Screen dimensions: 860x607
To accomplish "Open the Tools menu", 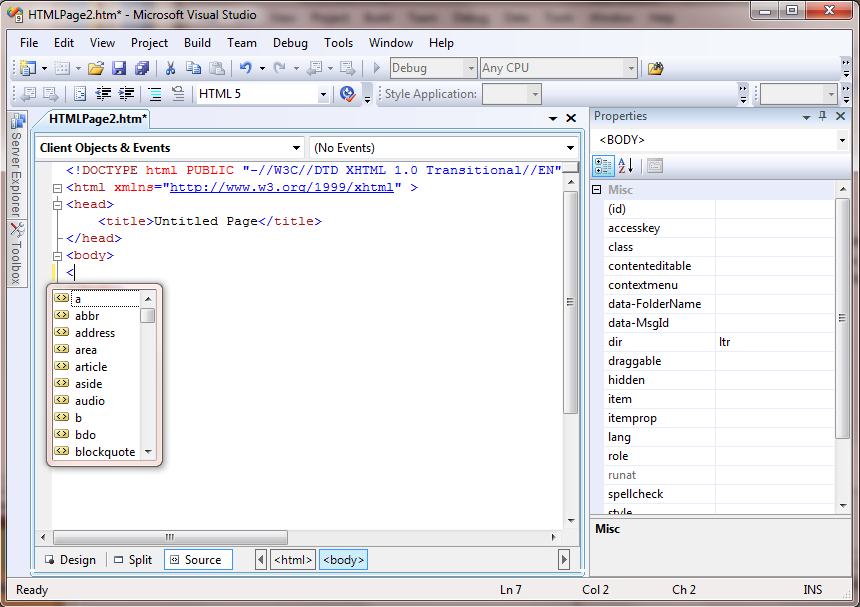I will pyautogui.click(x=338, y=43).
